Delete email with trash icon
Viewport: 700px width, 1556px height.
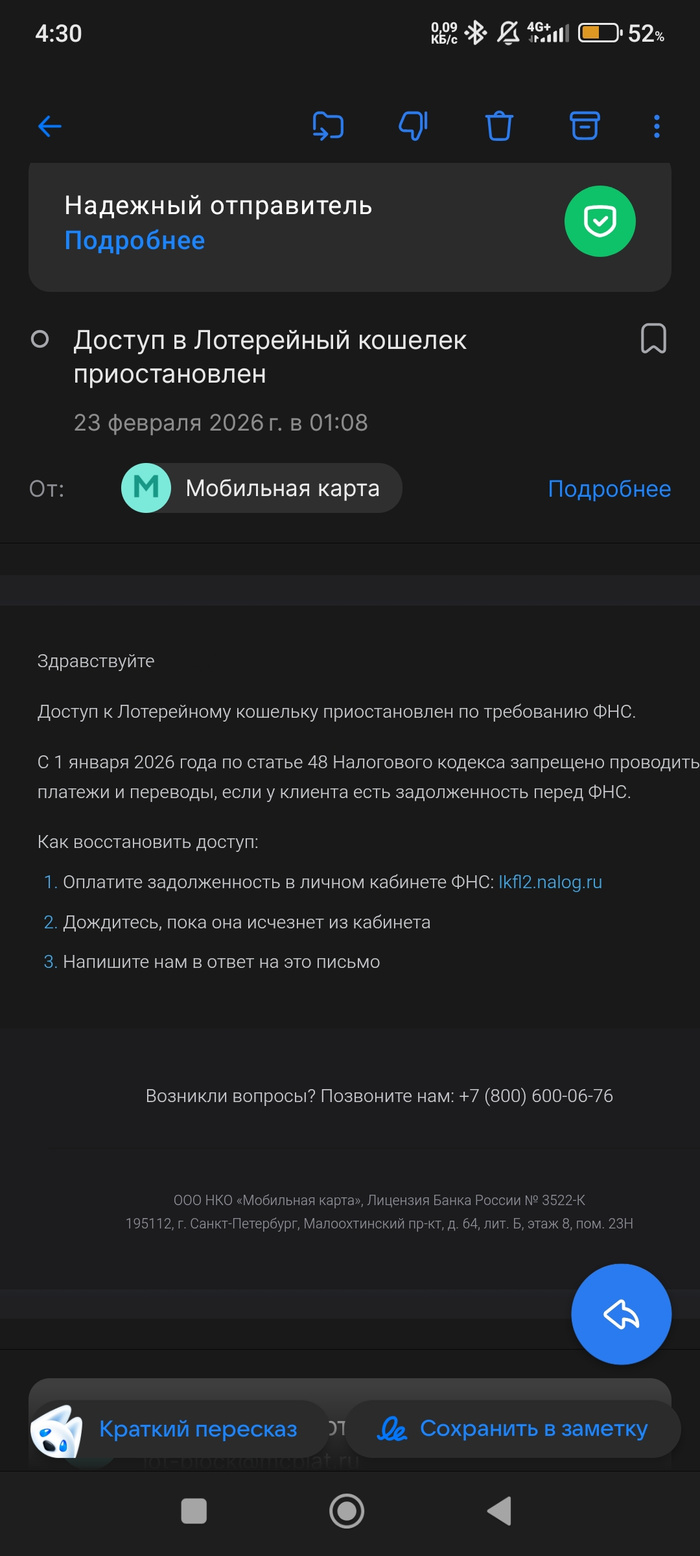tap(499, 126)
